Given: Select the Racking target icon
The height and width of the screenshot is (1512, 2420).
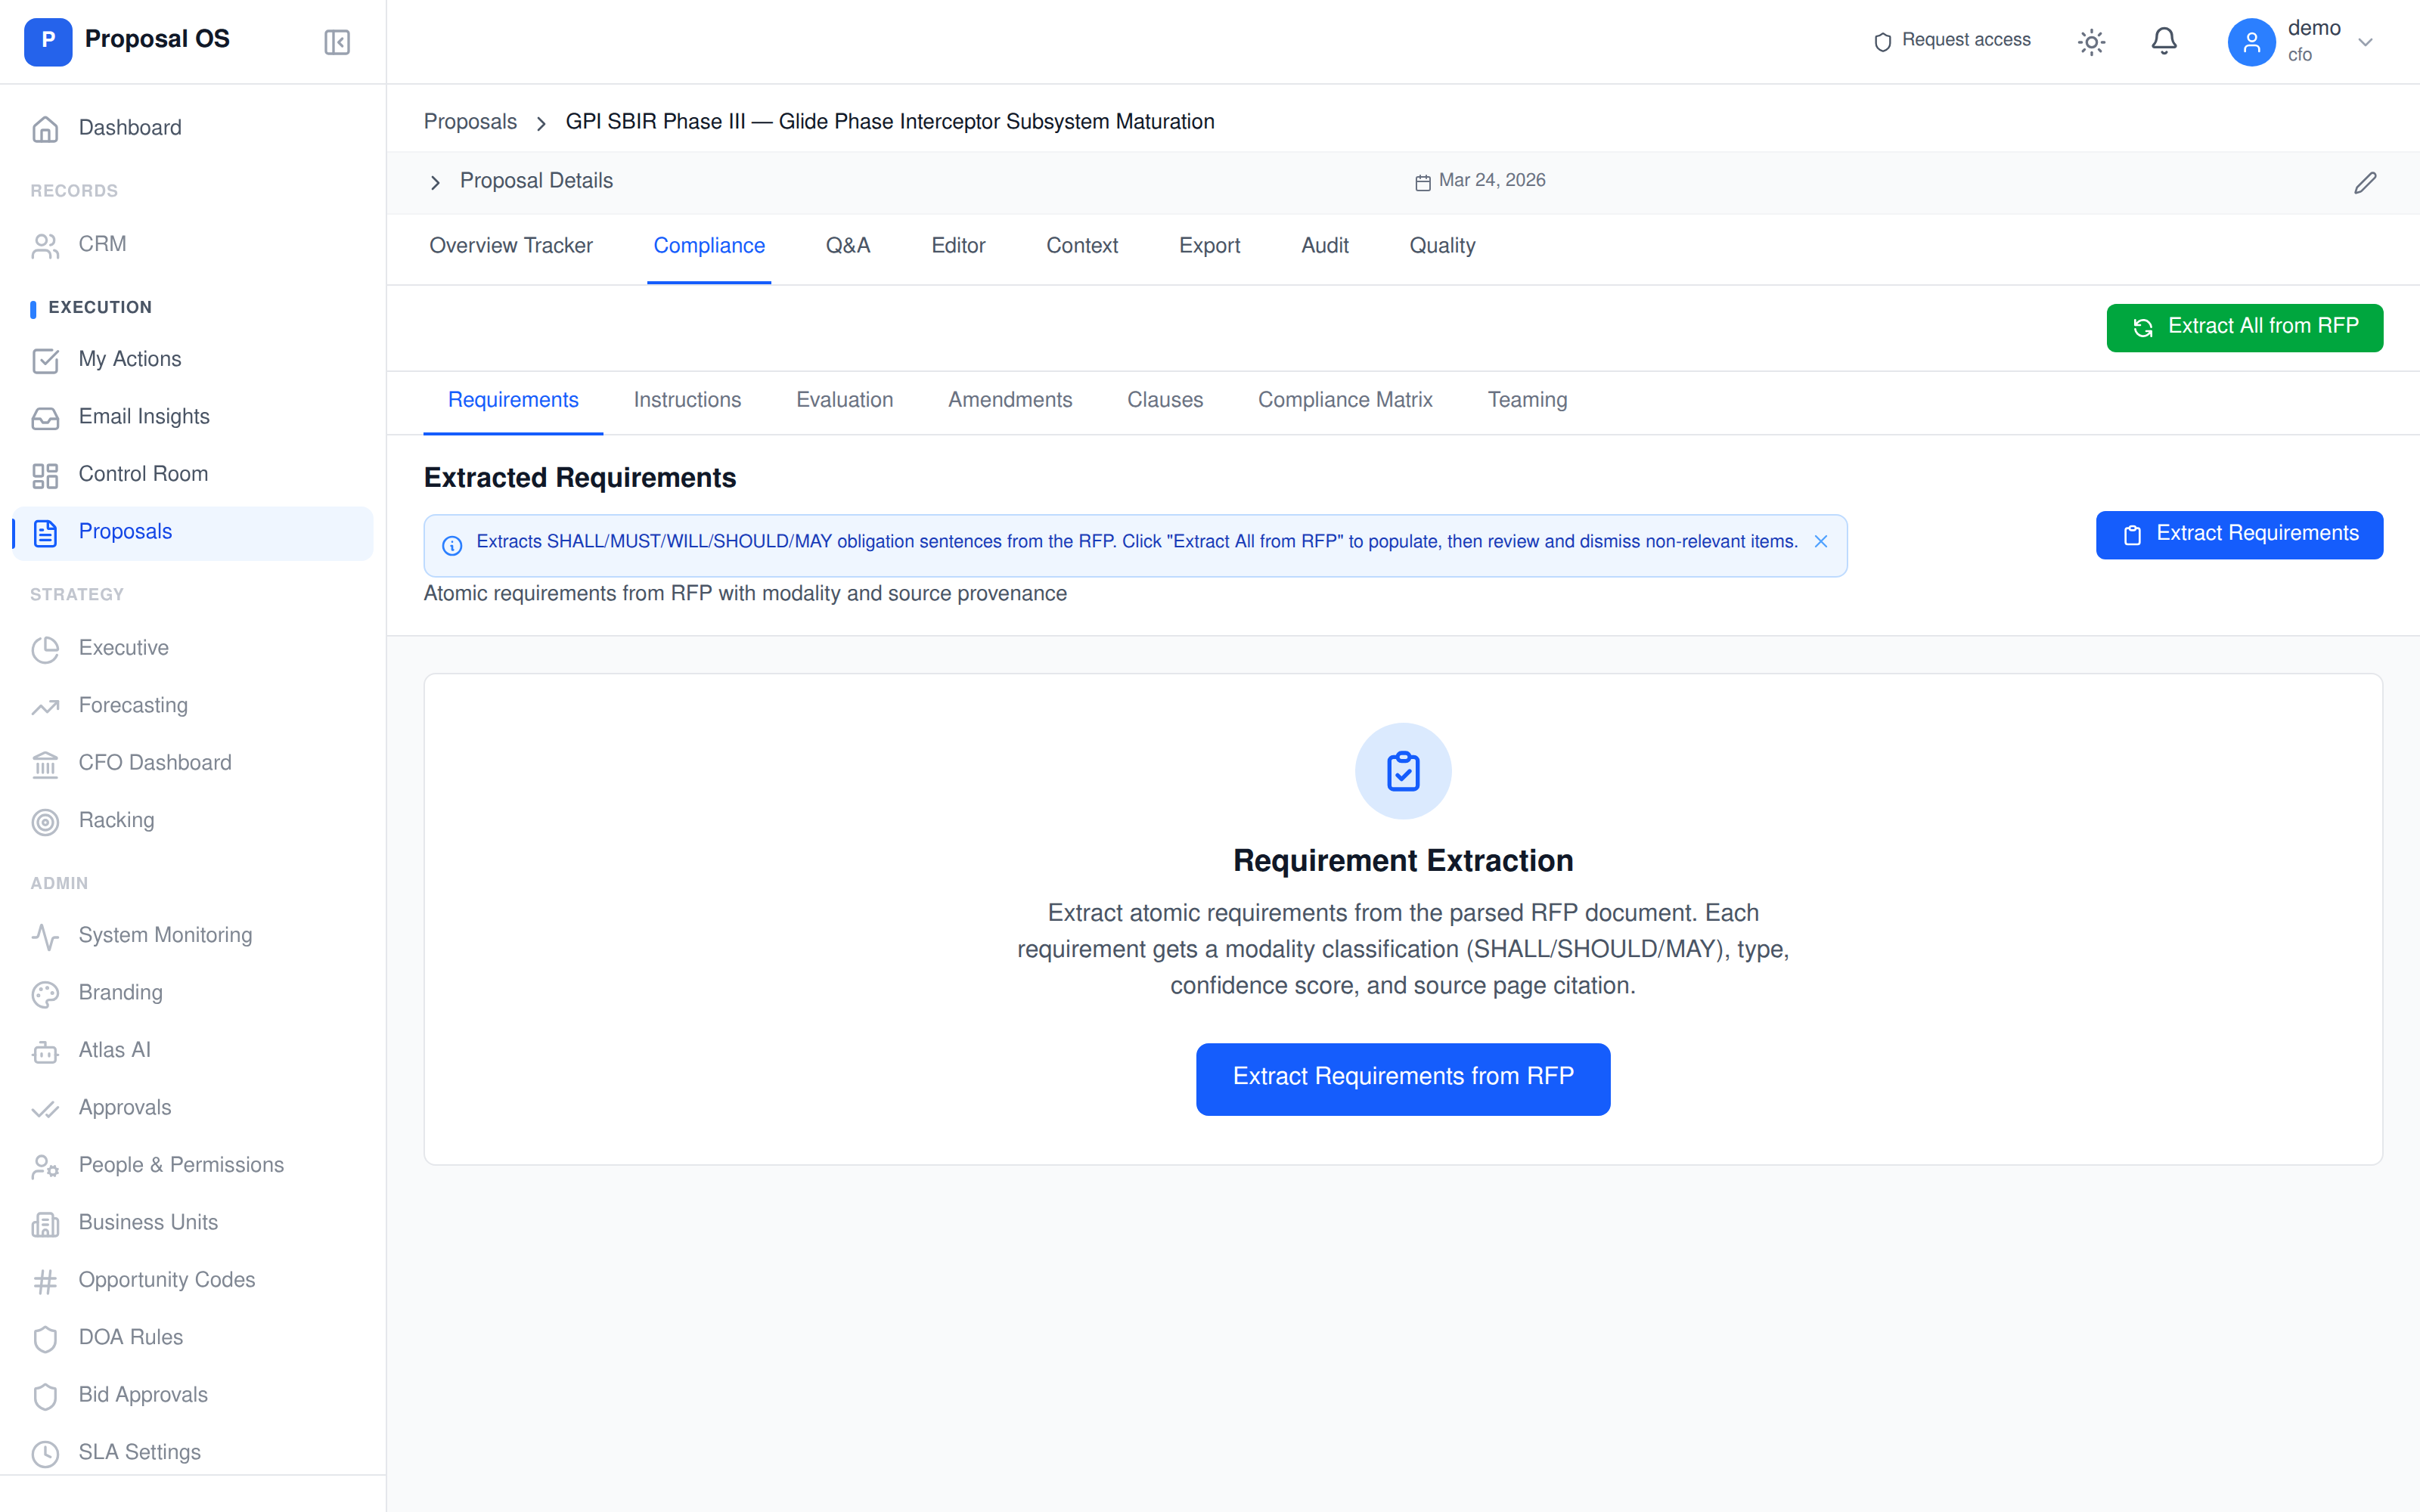Looking at the screenshot, I should point(46,821).
